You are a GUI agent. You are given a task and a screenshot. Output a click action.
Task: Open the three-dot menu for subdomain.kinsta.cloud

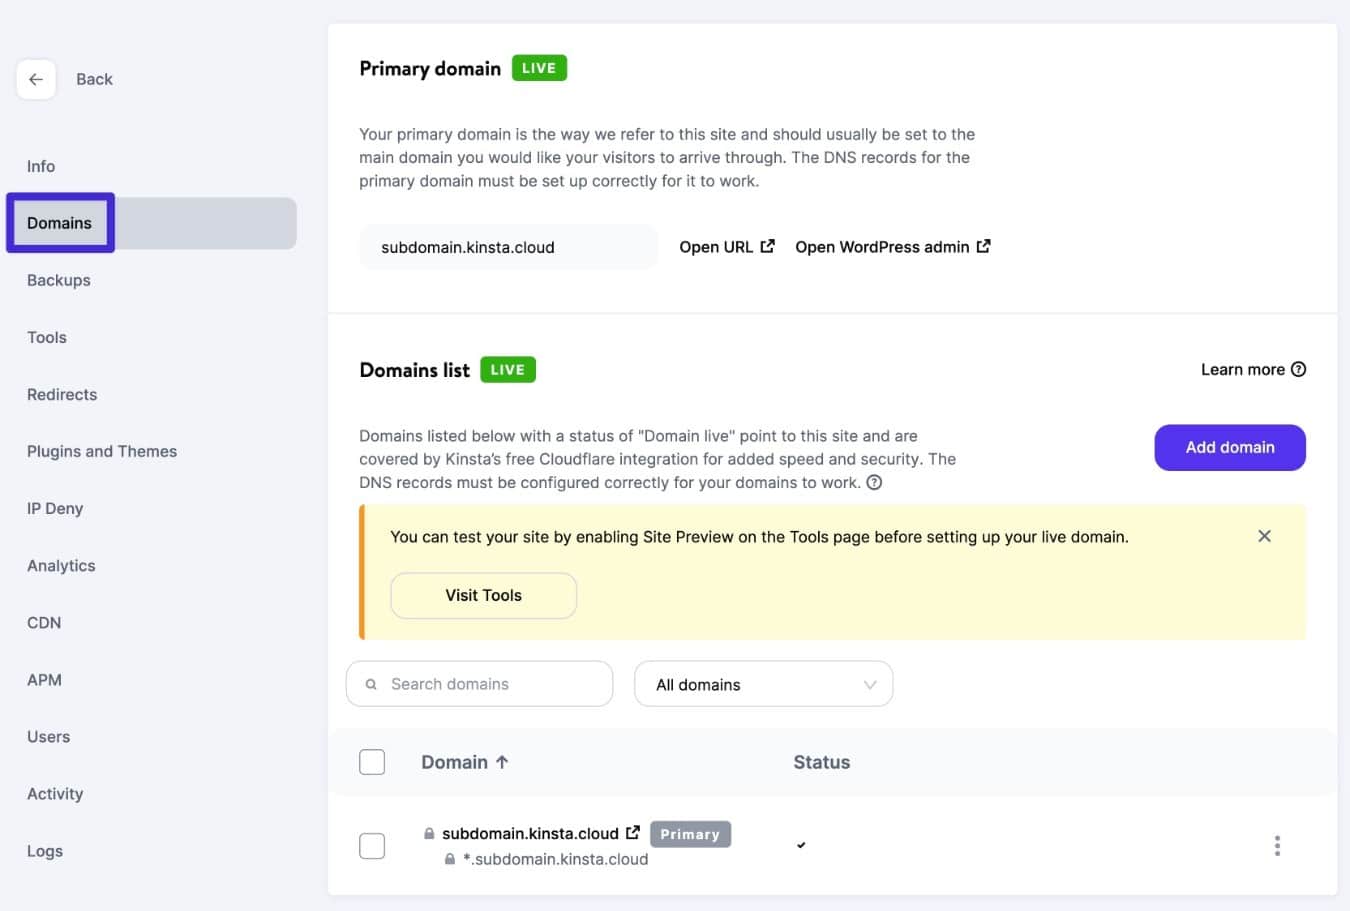point(1277,845)
